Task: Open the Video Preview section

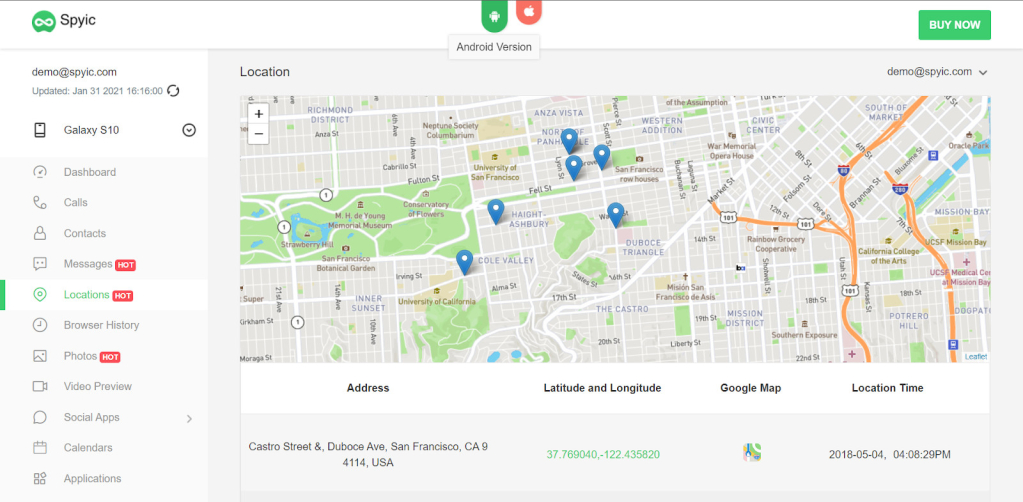Action: click(98, 386)
